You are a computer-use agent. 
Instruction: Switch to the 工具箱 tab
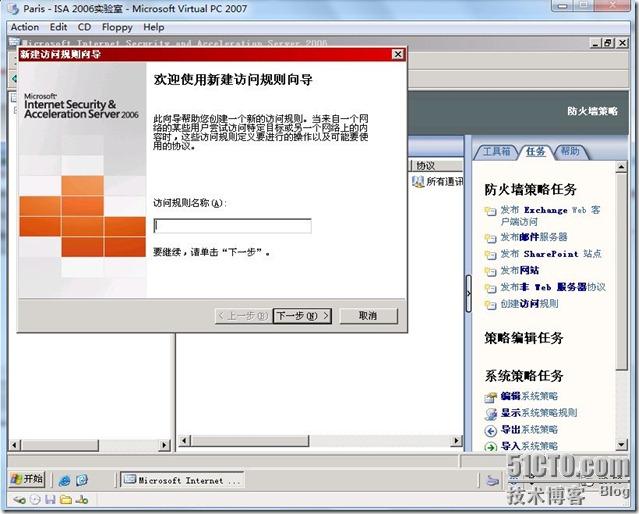496,152
